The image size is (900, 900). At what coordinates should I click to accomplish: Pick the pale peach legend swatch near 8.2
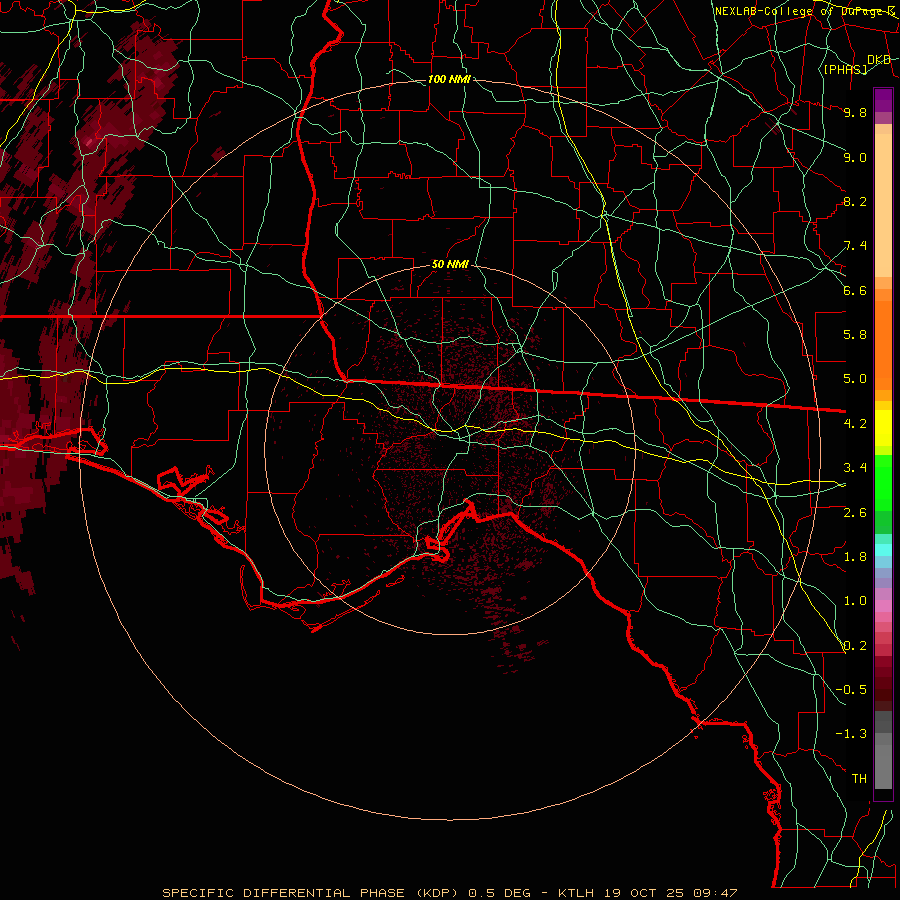pos(883,205)
